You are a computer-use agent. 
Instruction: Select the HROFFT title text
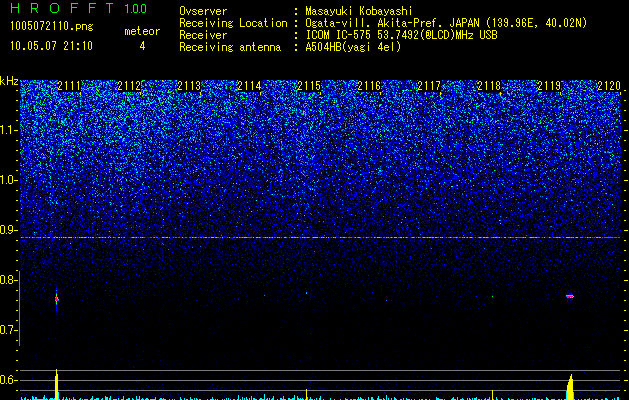[x=62, y=8]
